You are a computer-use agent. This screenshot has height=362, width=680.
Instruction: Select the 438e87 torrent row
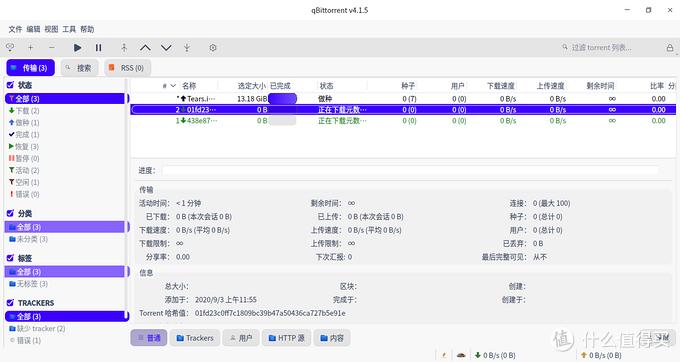point(403,121)
